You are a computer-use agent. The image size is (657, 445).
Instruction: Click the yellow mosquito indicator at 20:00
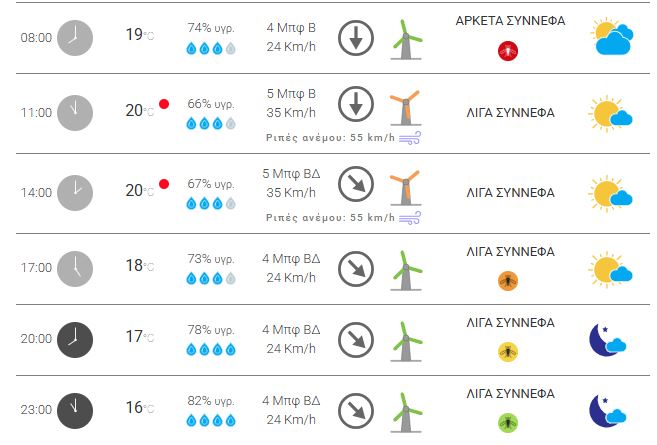click(508, 351)
